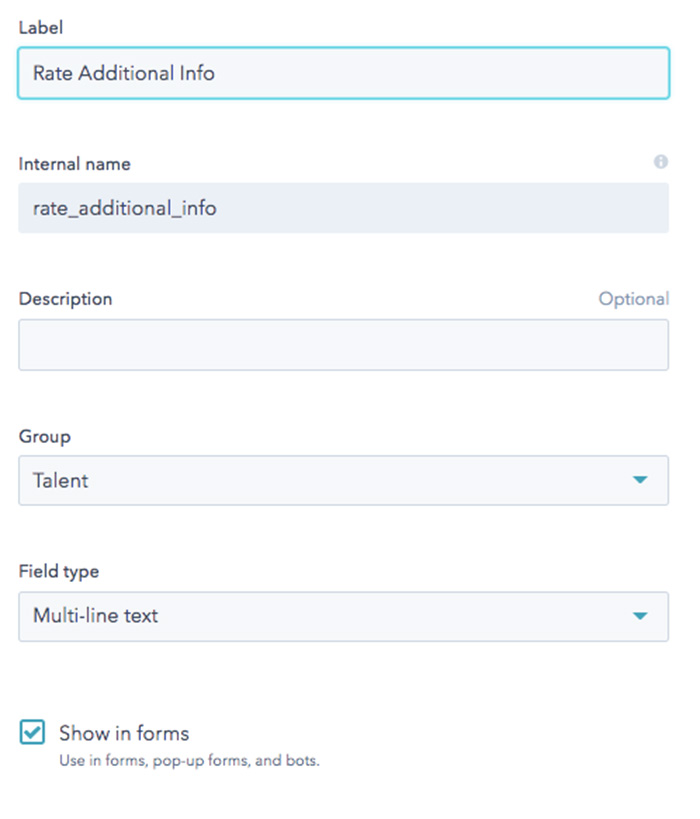Focus the Label input field

pyautogui.click(x=344, y=73)
